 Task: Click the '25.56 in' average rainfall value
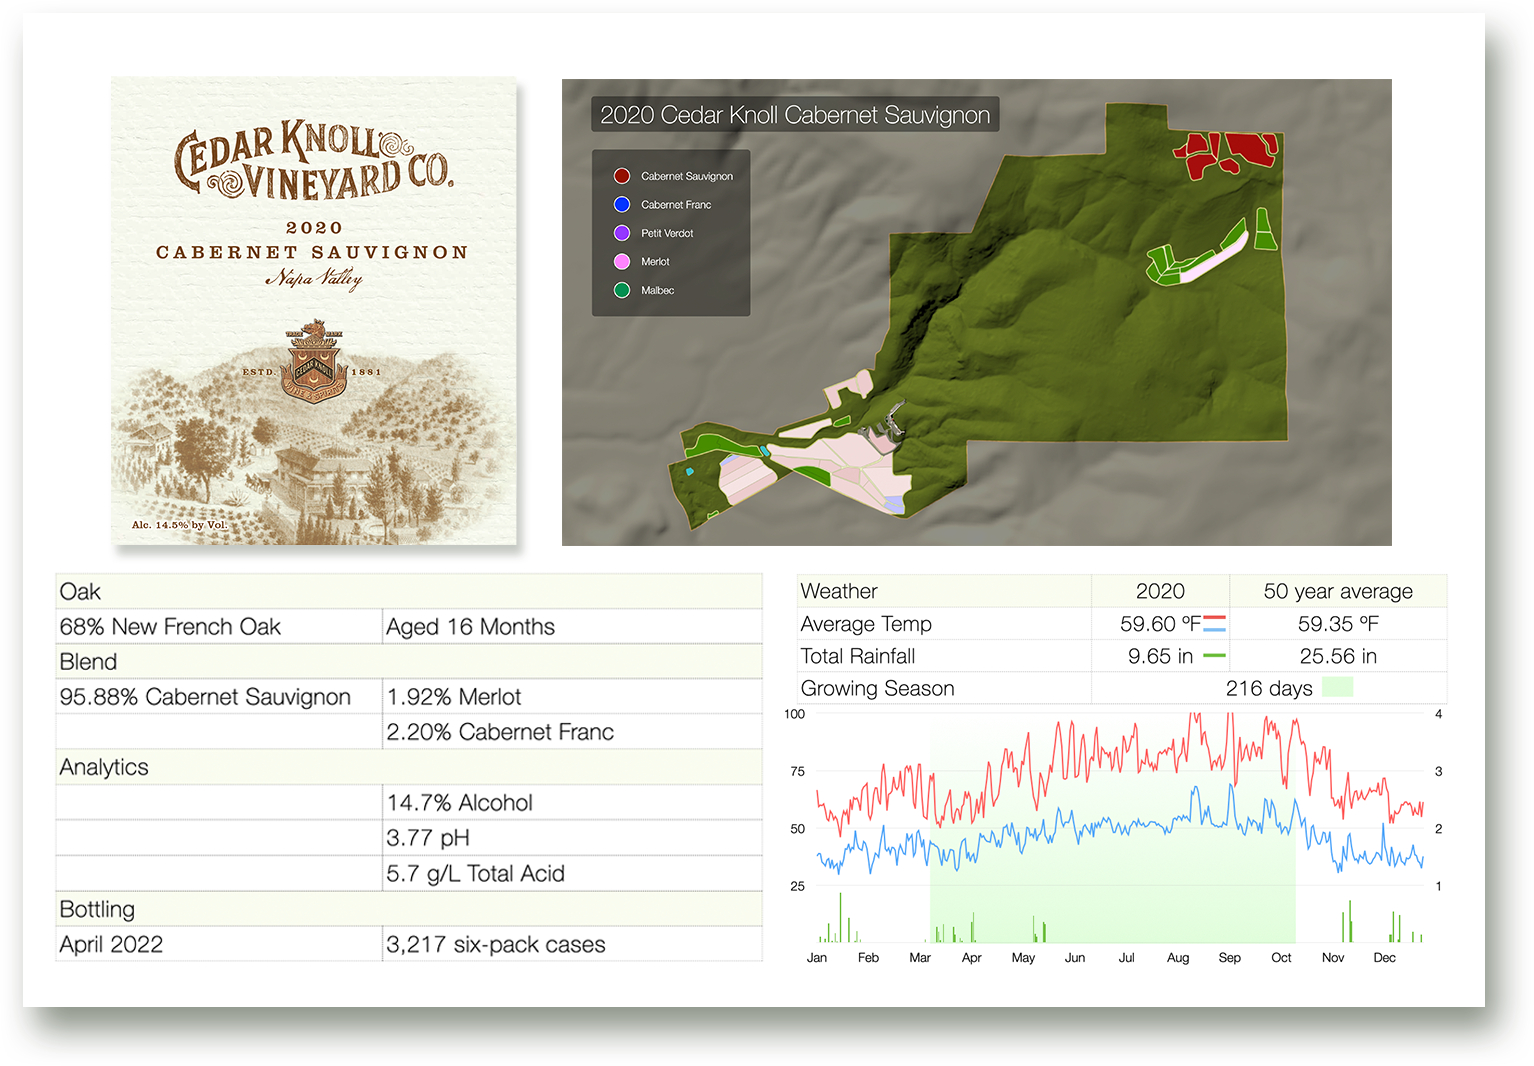click(1338, 655)
